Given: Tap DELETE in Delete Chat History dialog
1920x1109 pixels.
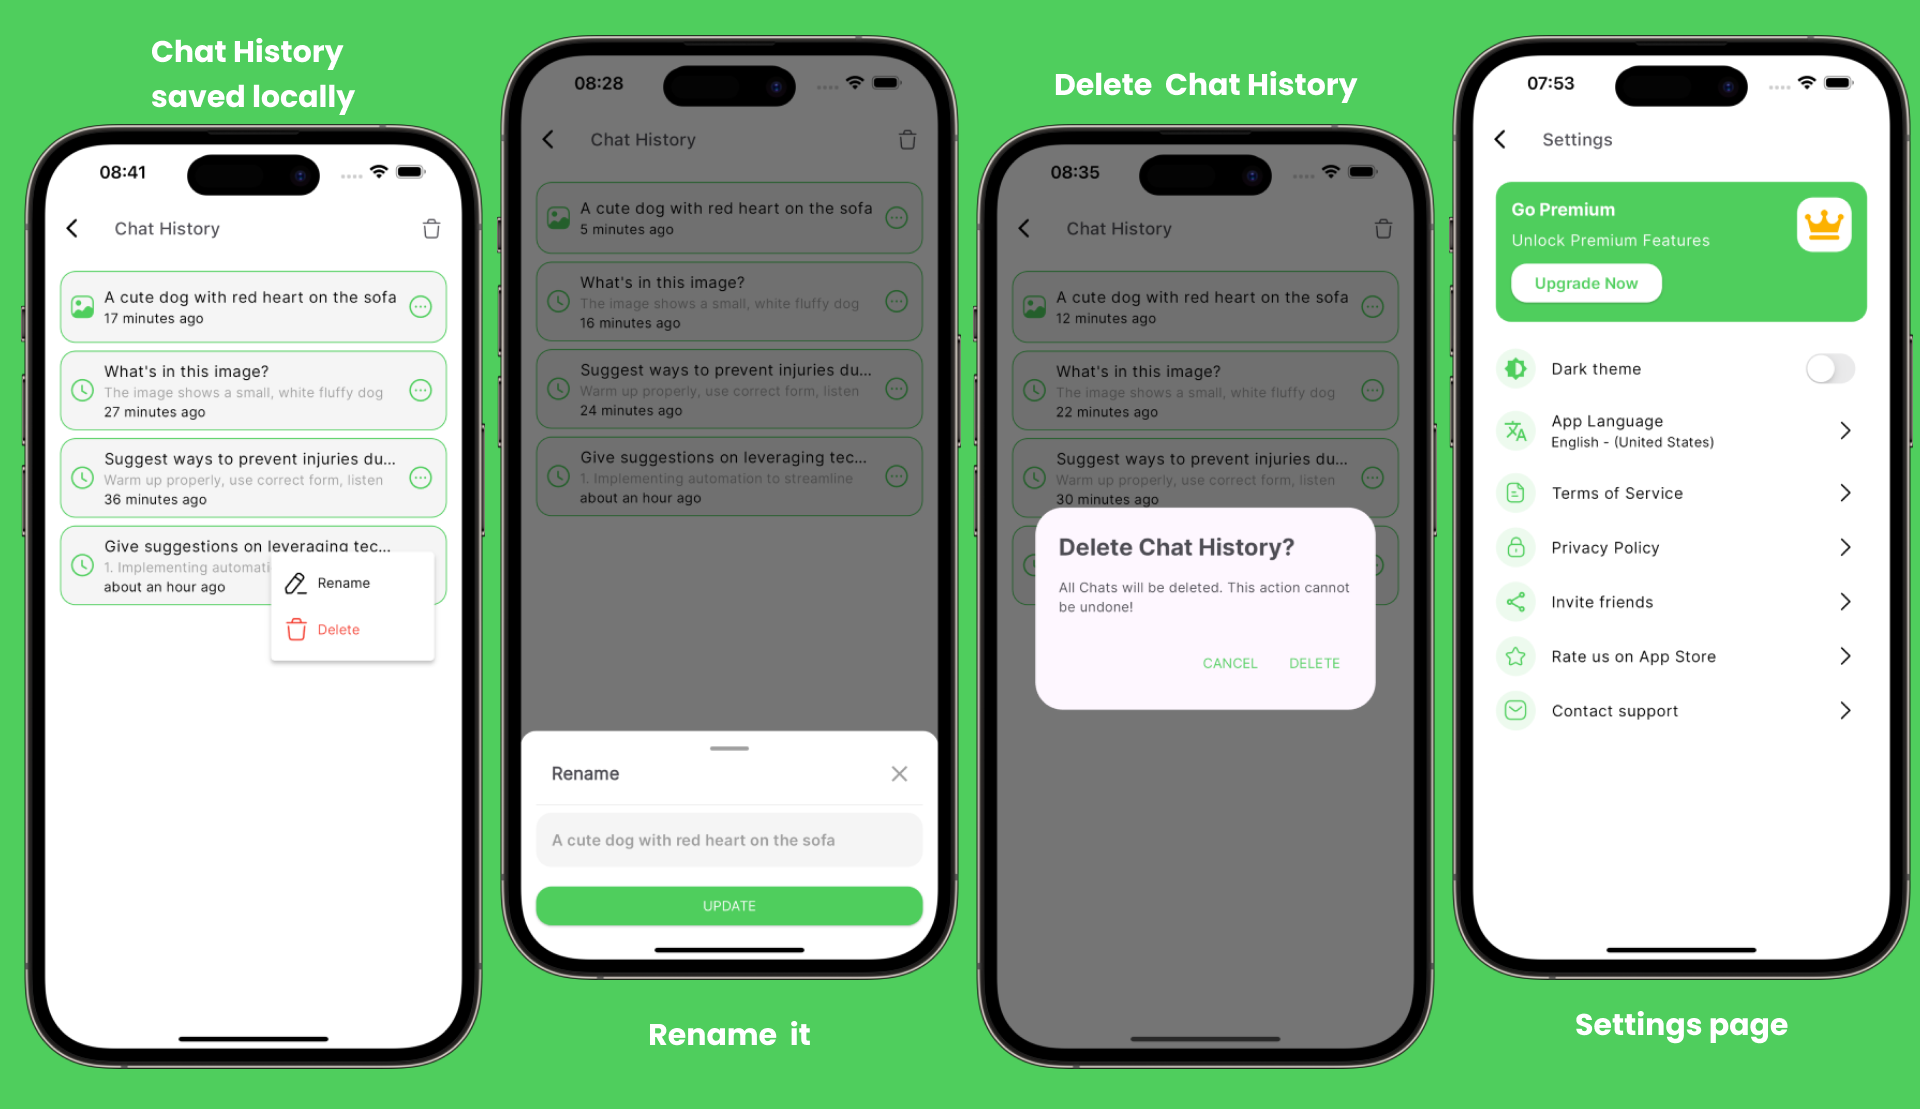Looking at the screenshot, I should 1316,663.
